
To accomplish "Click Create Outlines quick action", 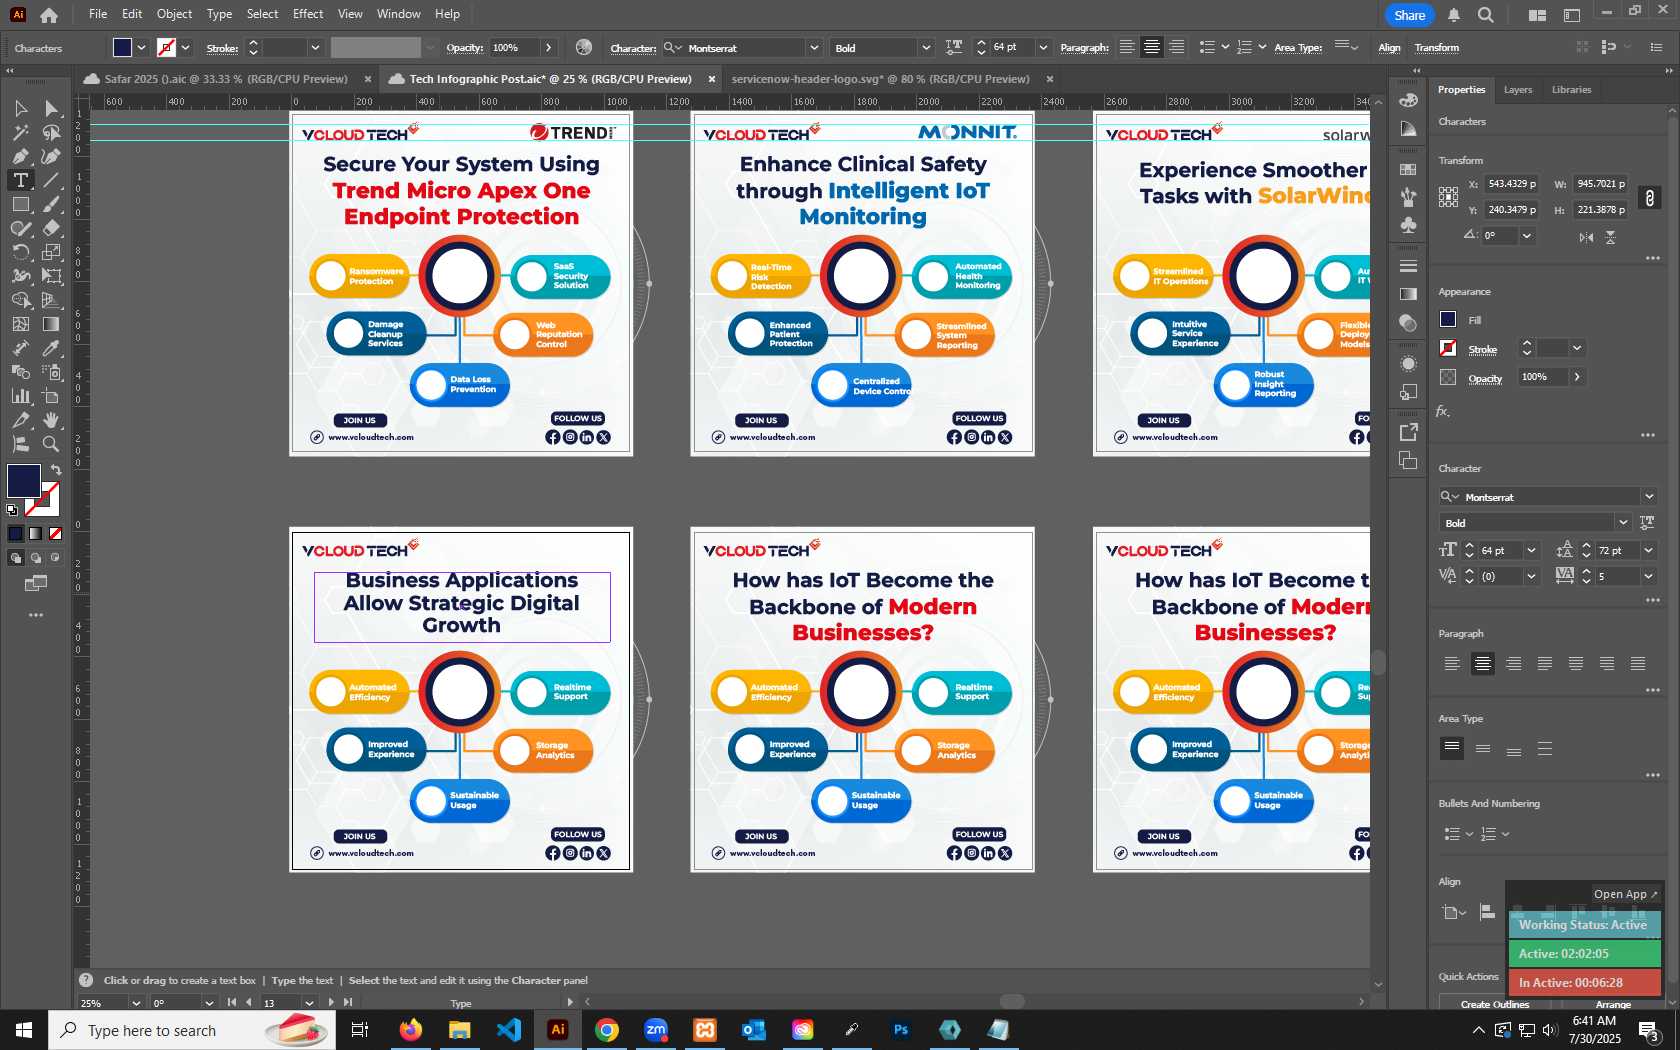I will pos(1494,1004).
